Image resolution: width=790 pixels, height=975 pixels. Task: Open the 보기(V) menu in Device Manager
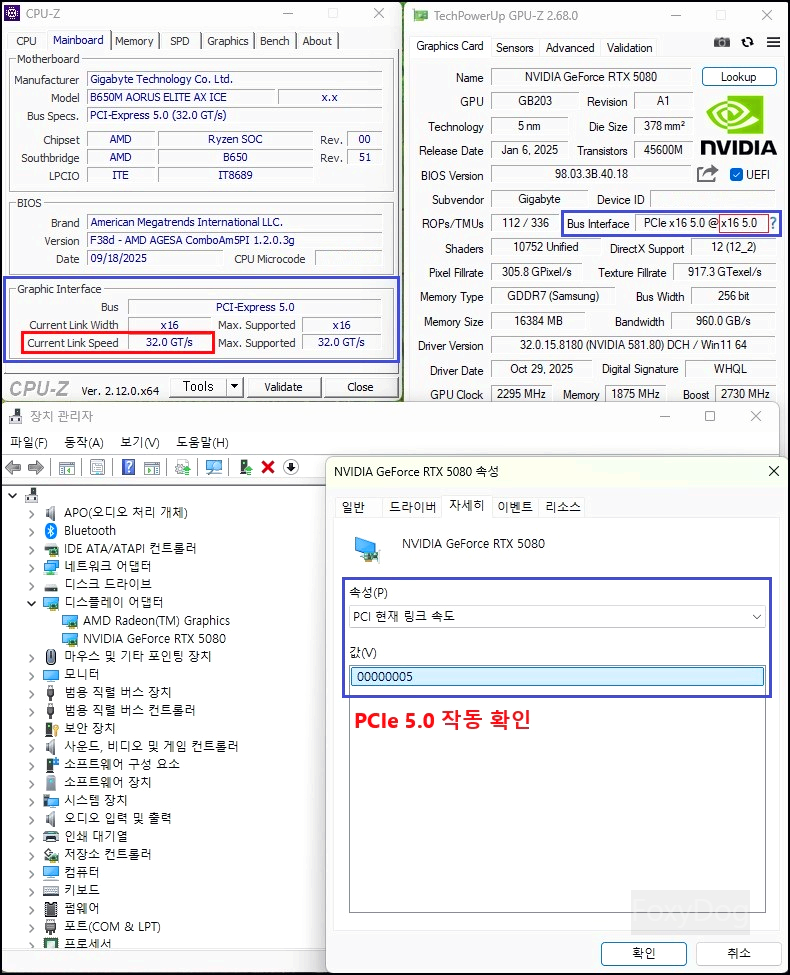point(139,442)
